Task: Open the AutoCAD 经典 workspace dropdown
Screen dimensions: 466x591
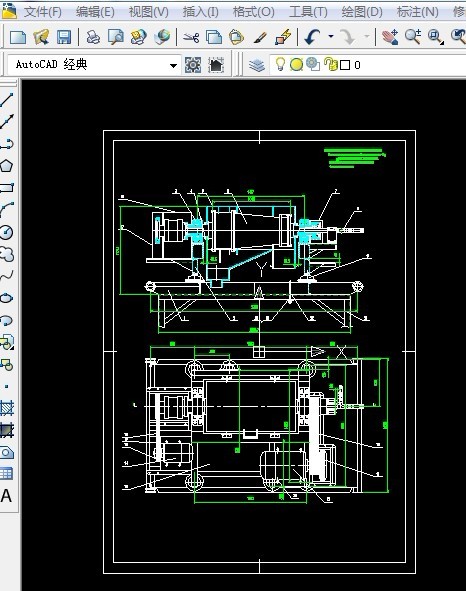Action: pyautogui.click(x=173, y=65)
